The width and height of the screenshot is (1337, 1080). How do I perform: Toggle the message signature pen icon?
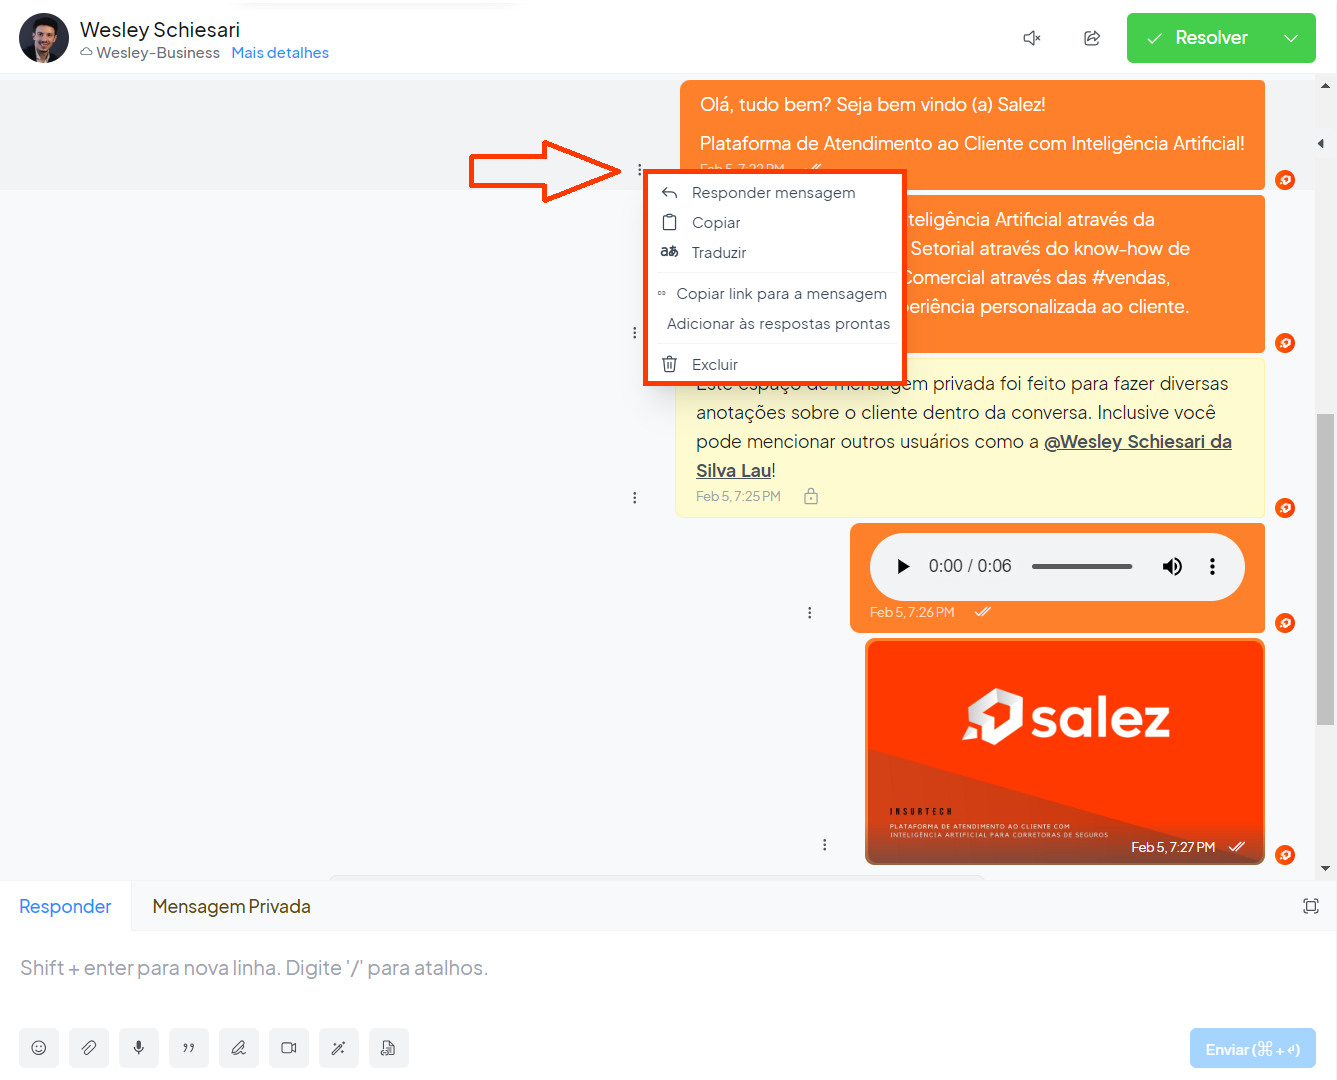[239, 1048]
